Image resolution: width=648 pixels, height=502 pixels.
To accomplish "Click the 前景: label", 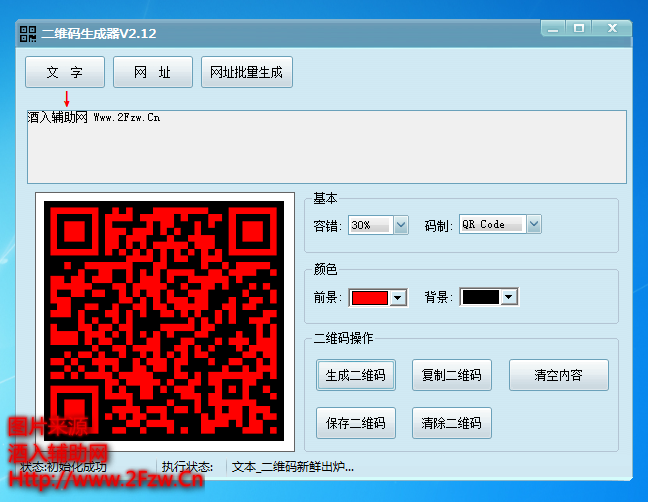I will [x=328, y=297].
